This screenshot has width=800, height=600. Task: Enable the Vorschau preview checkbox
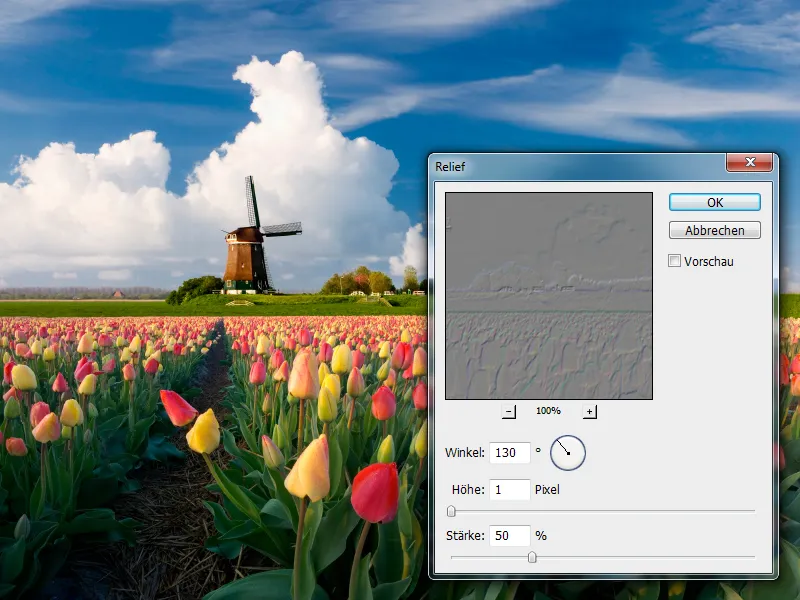pos(674,261)
